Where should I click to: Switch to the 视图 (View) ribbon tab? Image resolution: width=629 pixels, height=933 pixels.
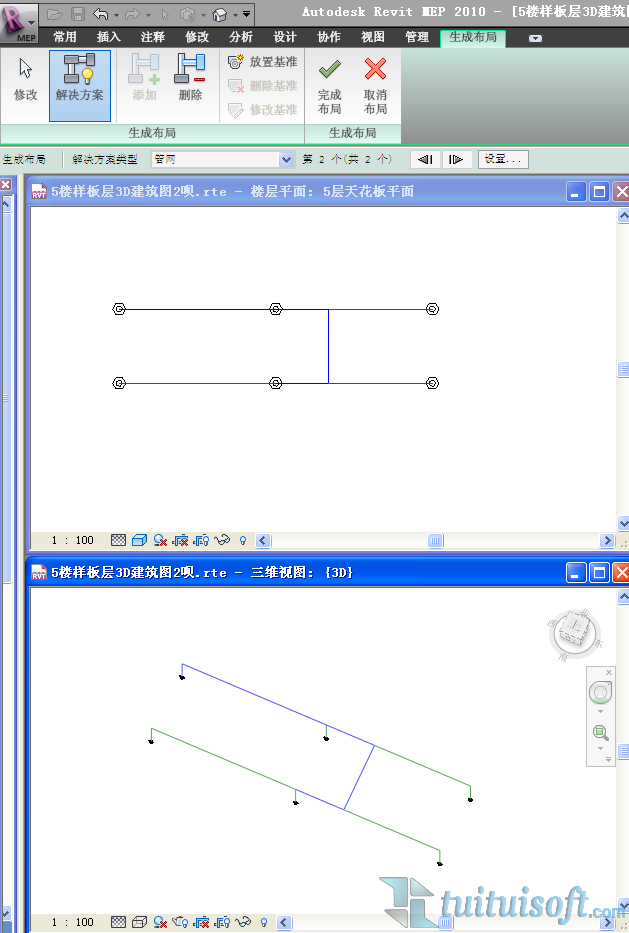click(372, 37)
